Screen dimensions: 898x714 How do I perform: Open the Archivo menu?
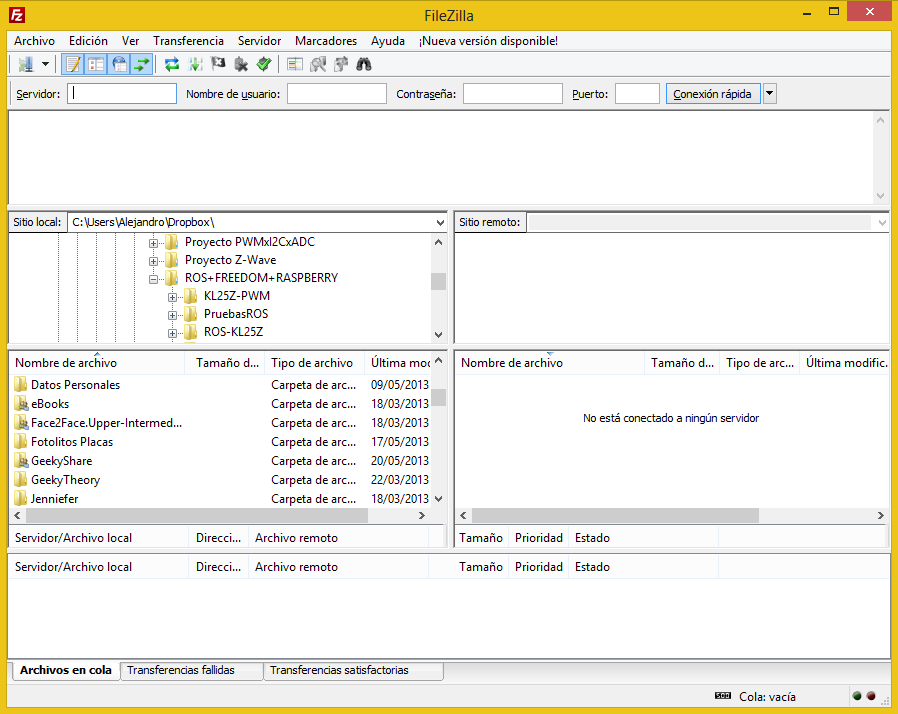(x=34, y=41)
